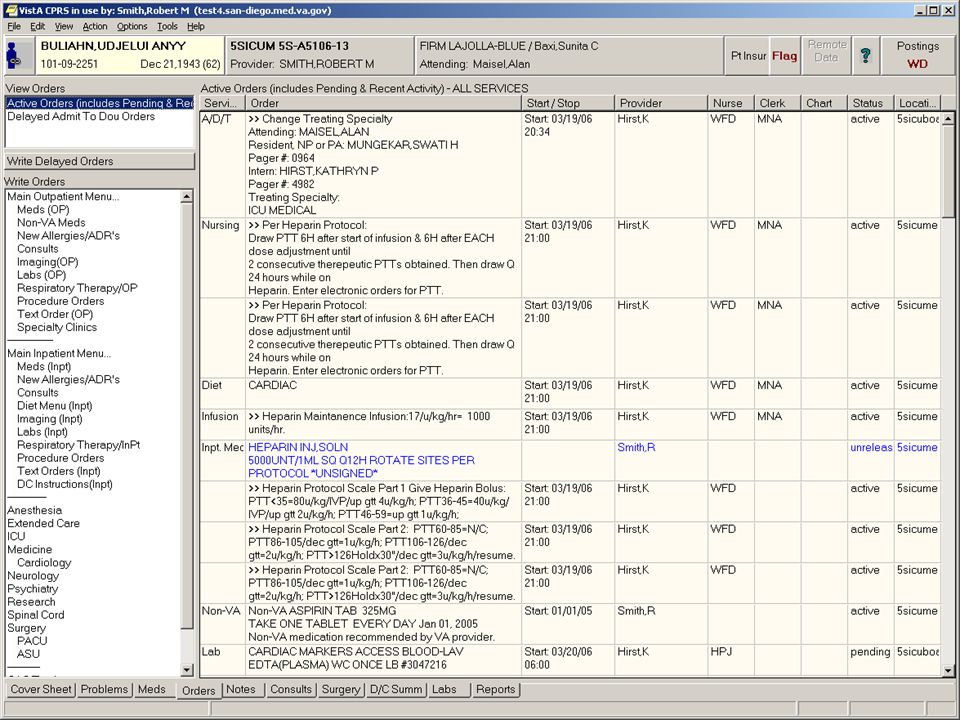Click Write Orders list scroll up arrow

coord(187,196)
